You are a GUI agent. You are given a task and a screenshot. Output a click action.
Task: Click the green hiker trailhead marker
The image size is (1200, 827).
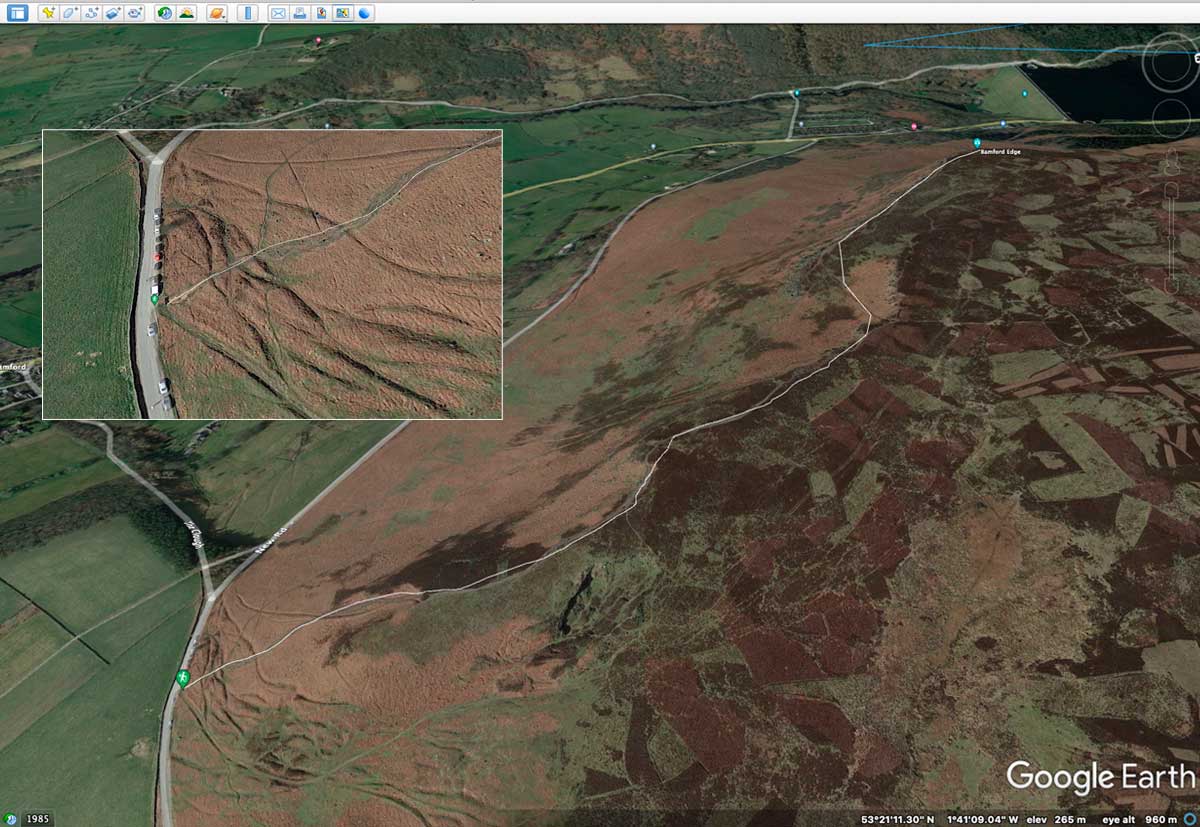click(x=183, y=678)
